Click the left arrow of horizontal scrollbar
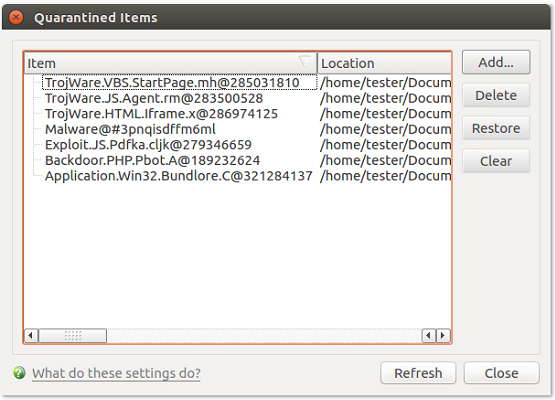The height and width of the screenshot is (400, 555). pyautogui.click(x=31, y=335)
